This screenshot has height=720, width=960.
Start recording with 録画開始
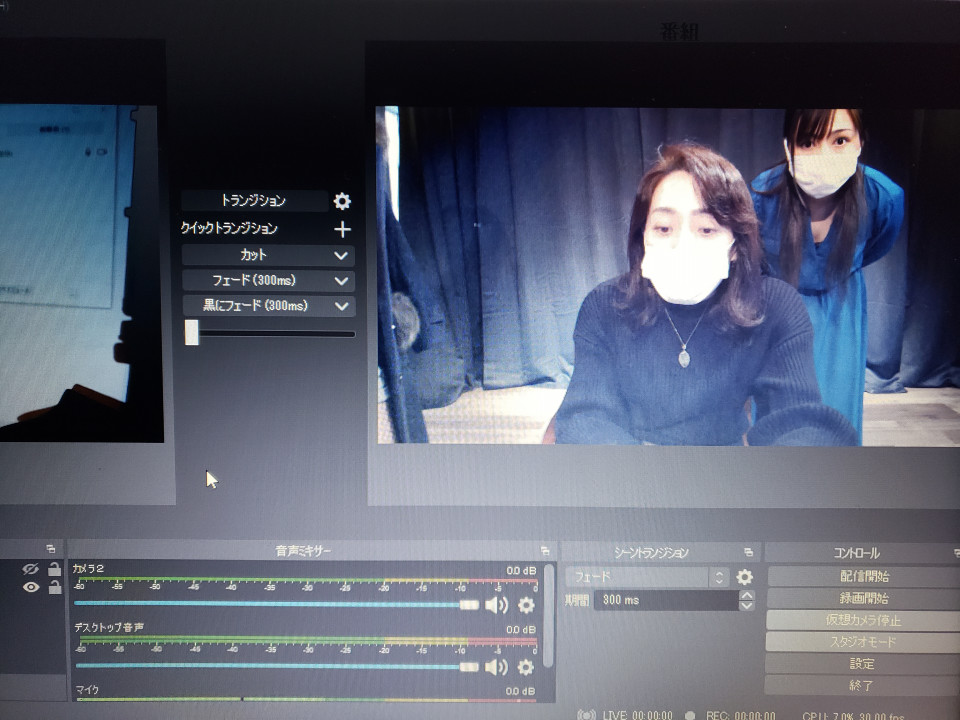point(864,598)
